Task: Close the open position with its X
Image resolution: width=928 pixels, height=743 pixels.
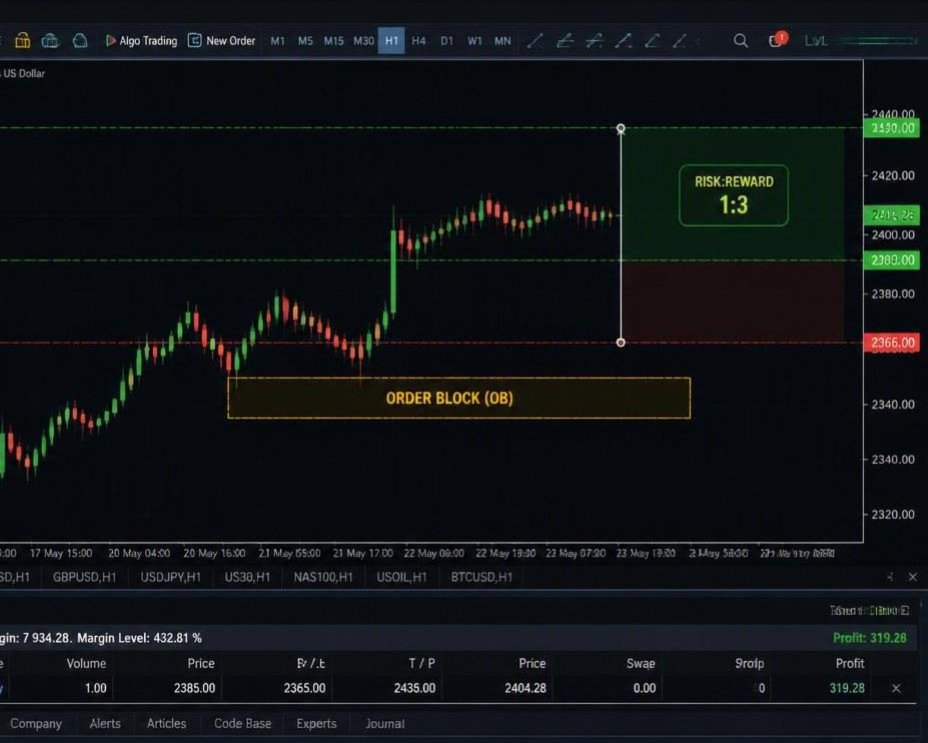Action: tap(896, 688)
